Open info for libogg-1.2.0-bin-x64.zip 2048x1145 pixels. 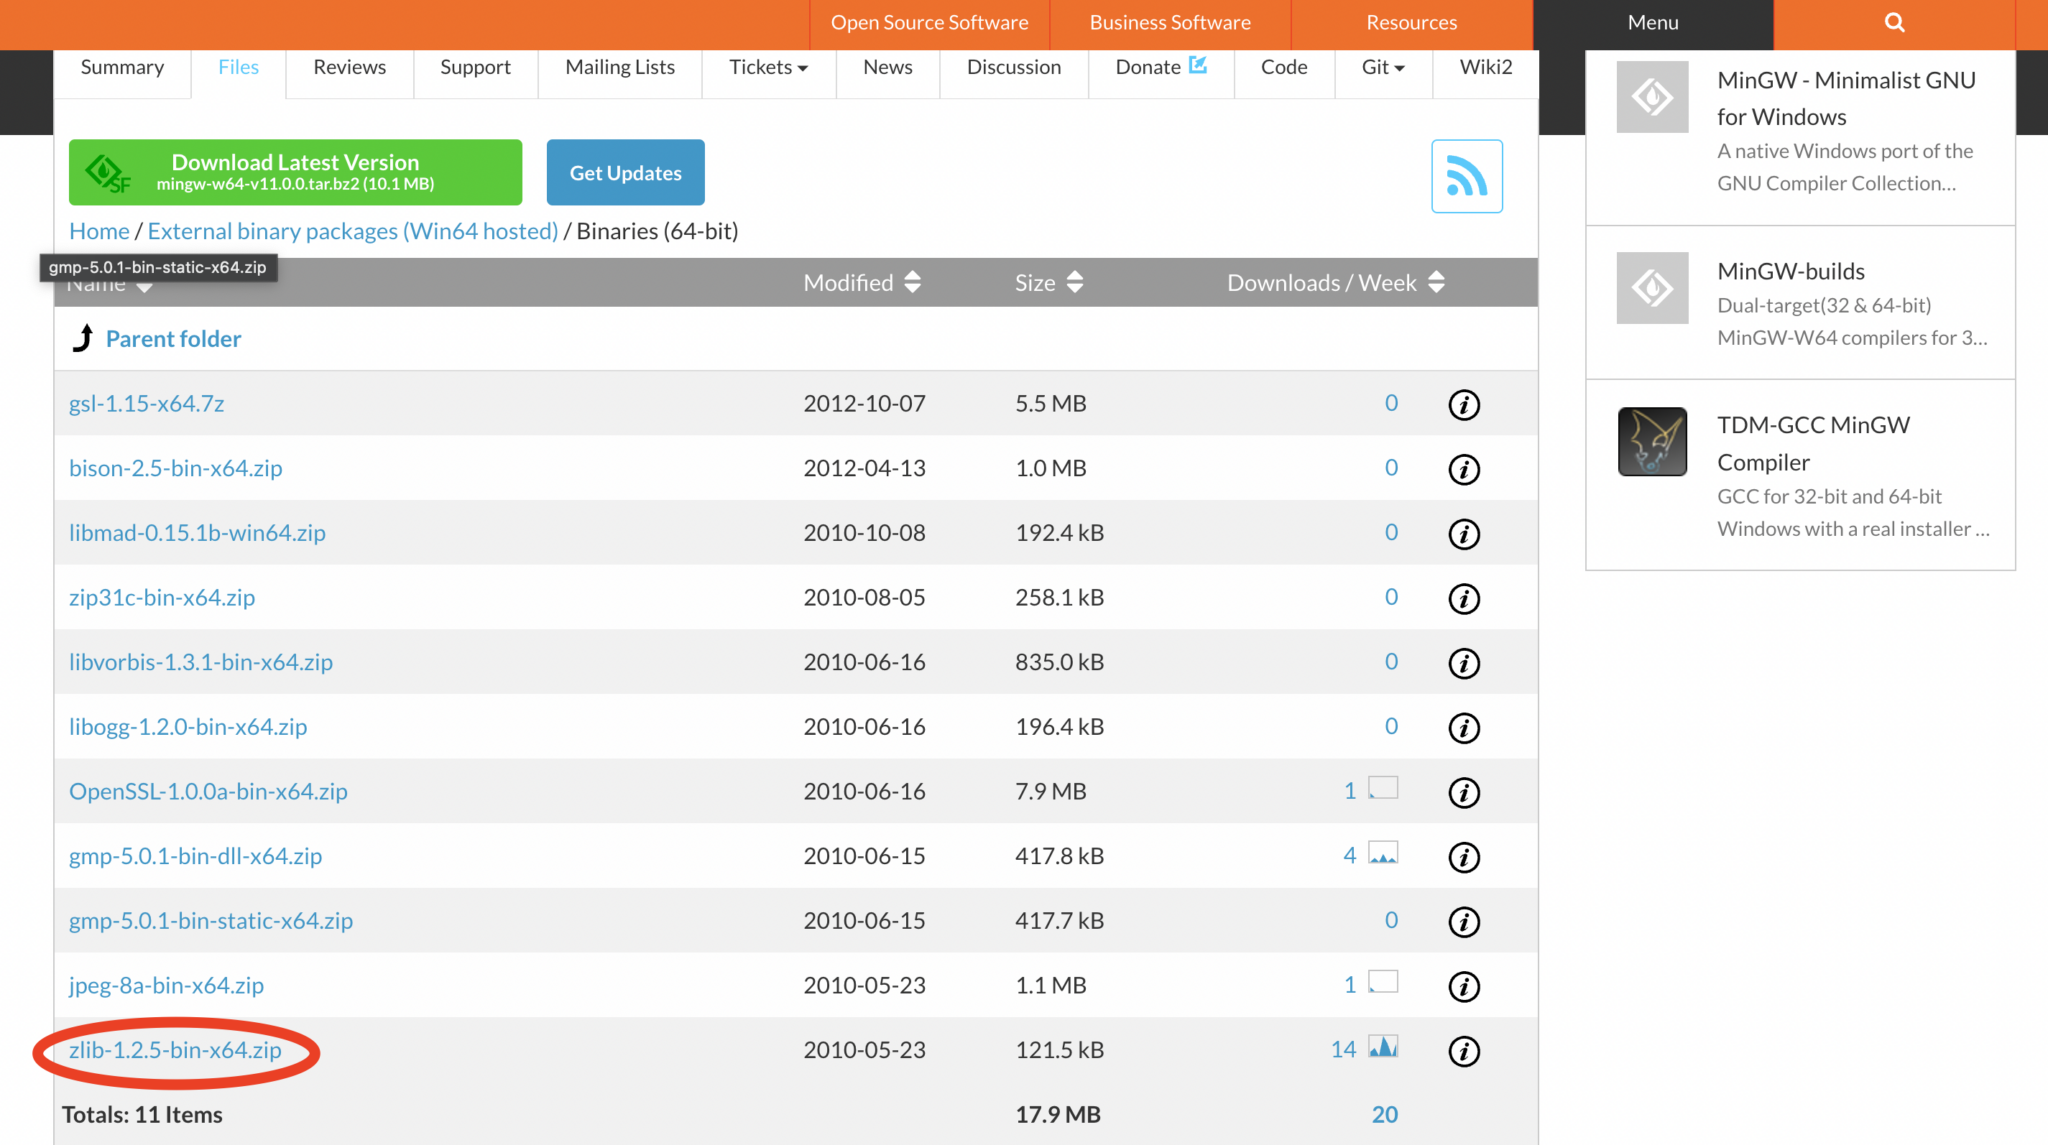(x=1464, y=728)
